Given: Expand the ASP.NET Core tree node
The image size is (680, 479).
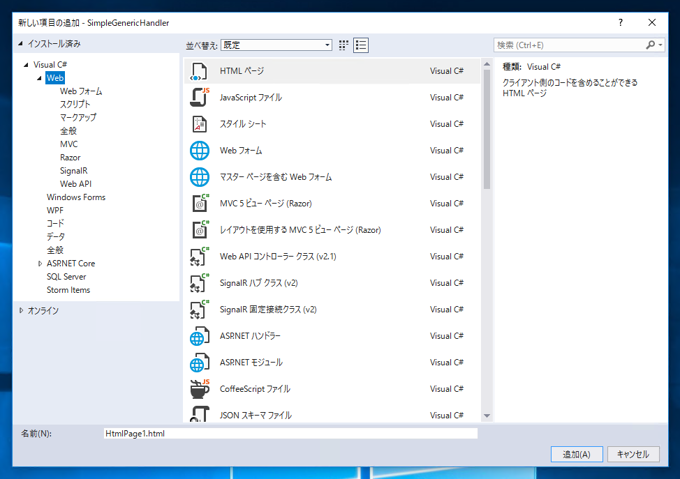Looking at the screenshot, I should click(x=40, y=264).
